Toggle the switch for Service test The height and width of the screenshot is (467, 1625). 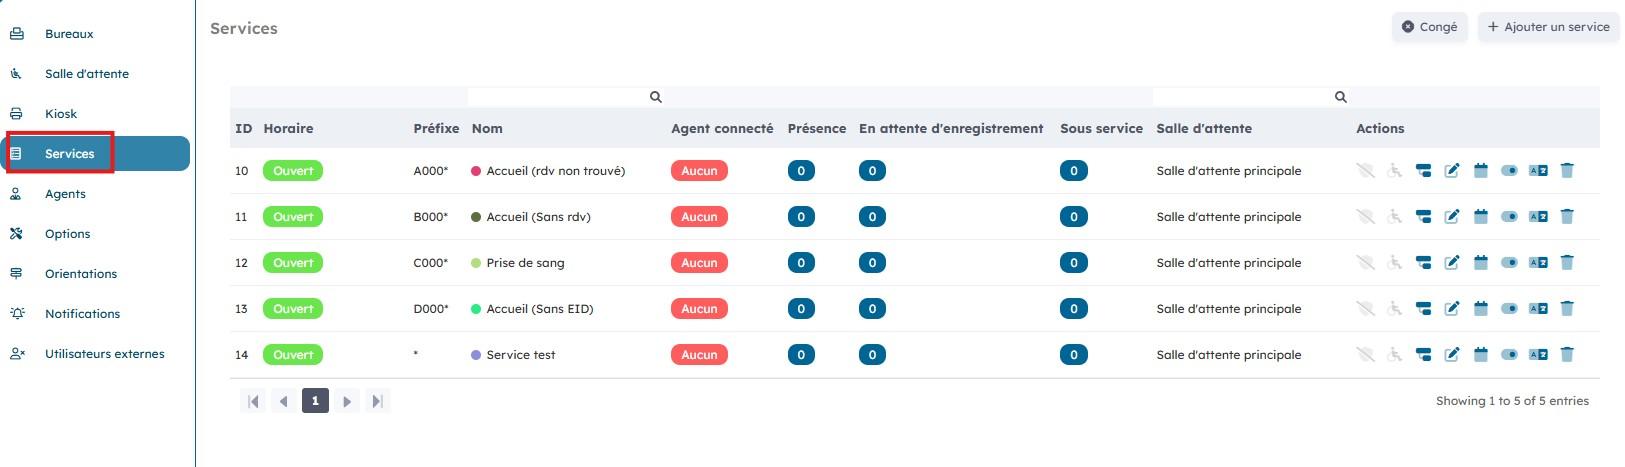(x=1509, y=355)
